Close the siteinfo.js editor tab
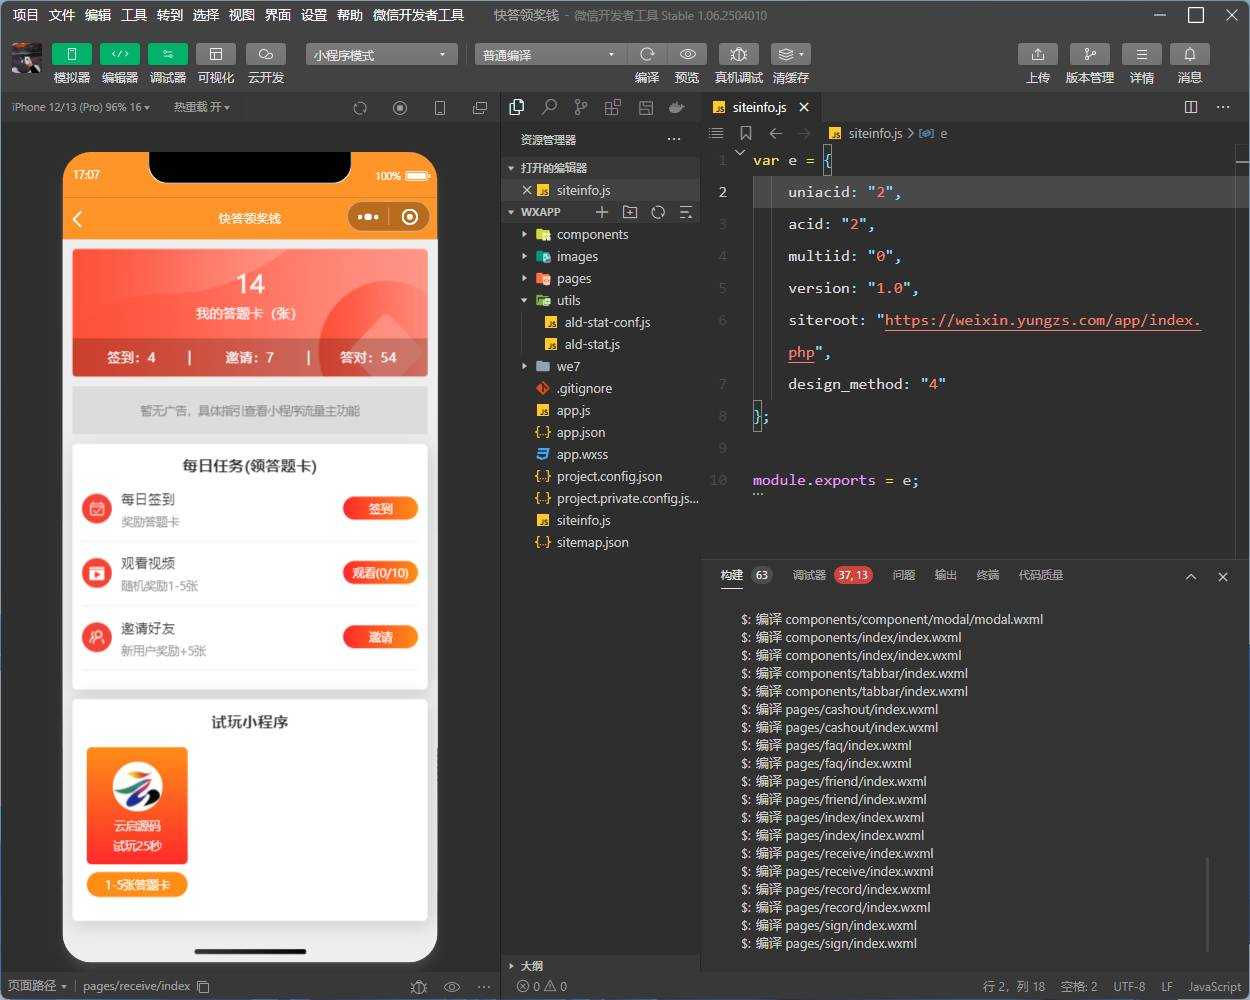1250x1000 pixels. pos(804,107)
